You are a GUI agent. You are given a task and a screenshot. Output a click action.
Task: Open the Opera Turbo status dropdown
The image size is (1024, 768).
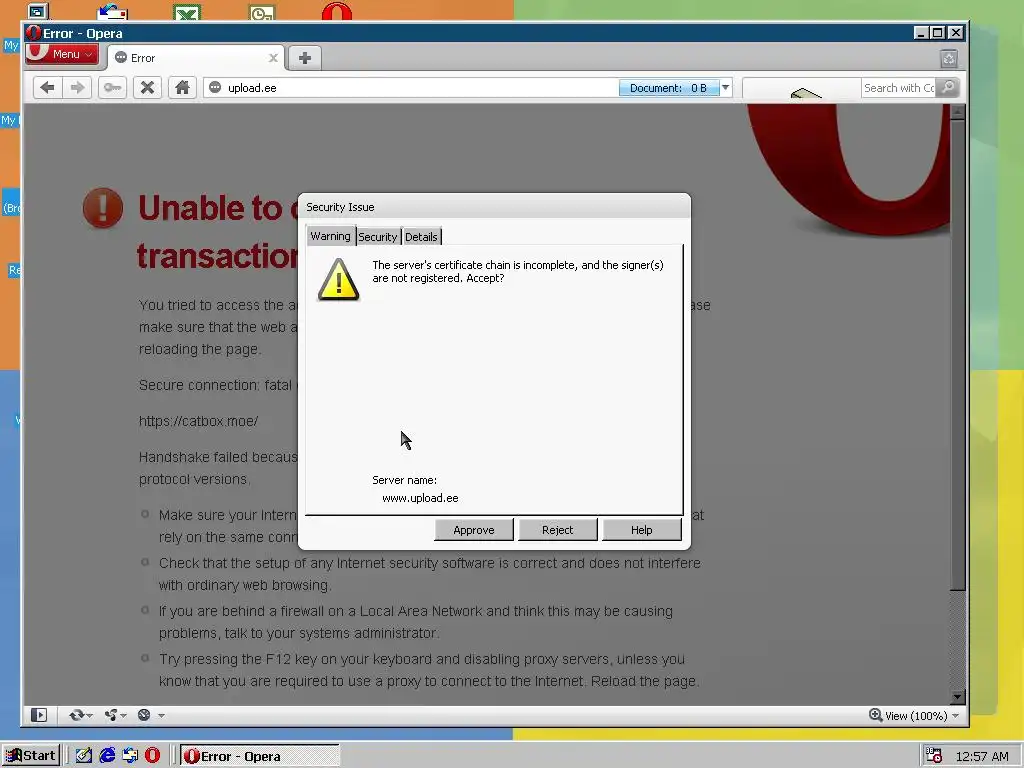click(x=151, y=715)
